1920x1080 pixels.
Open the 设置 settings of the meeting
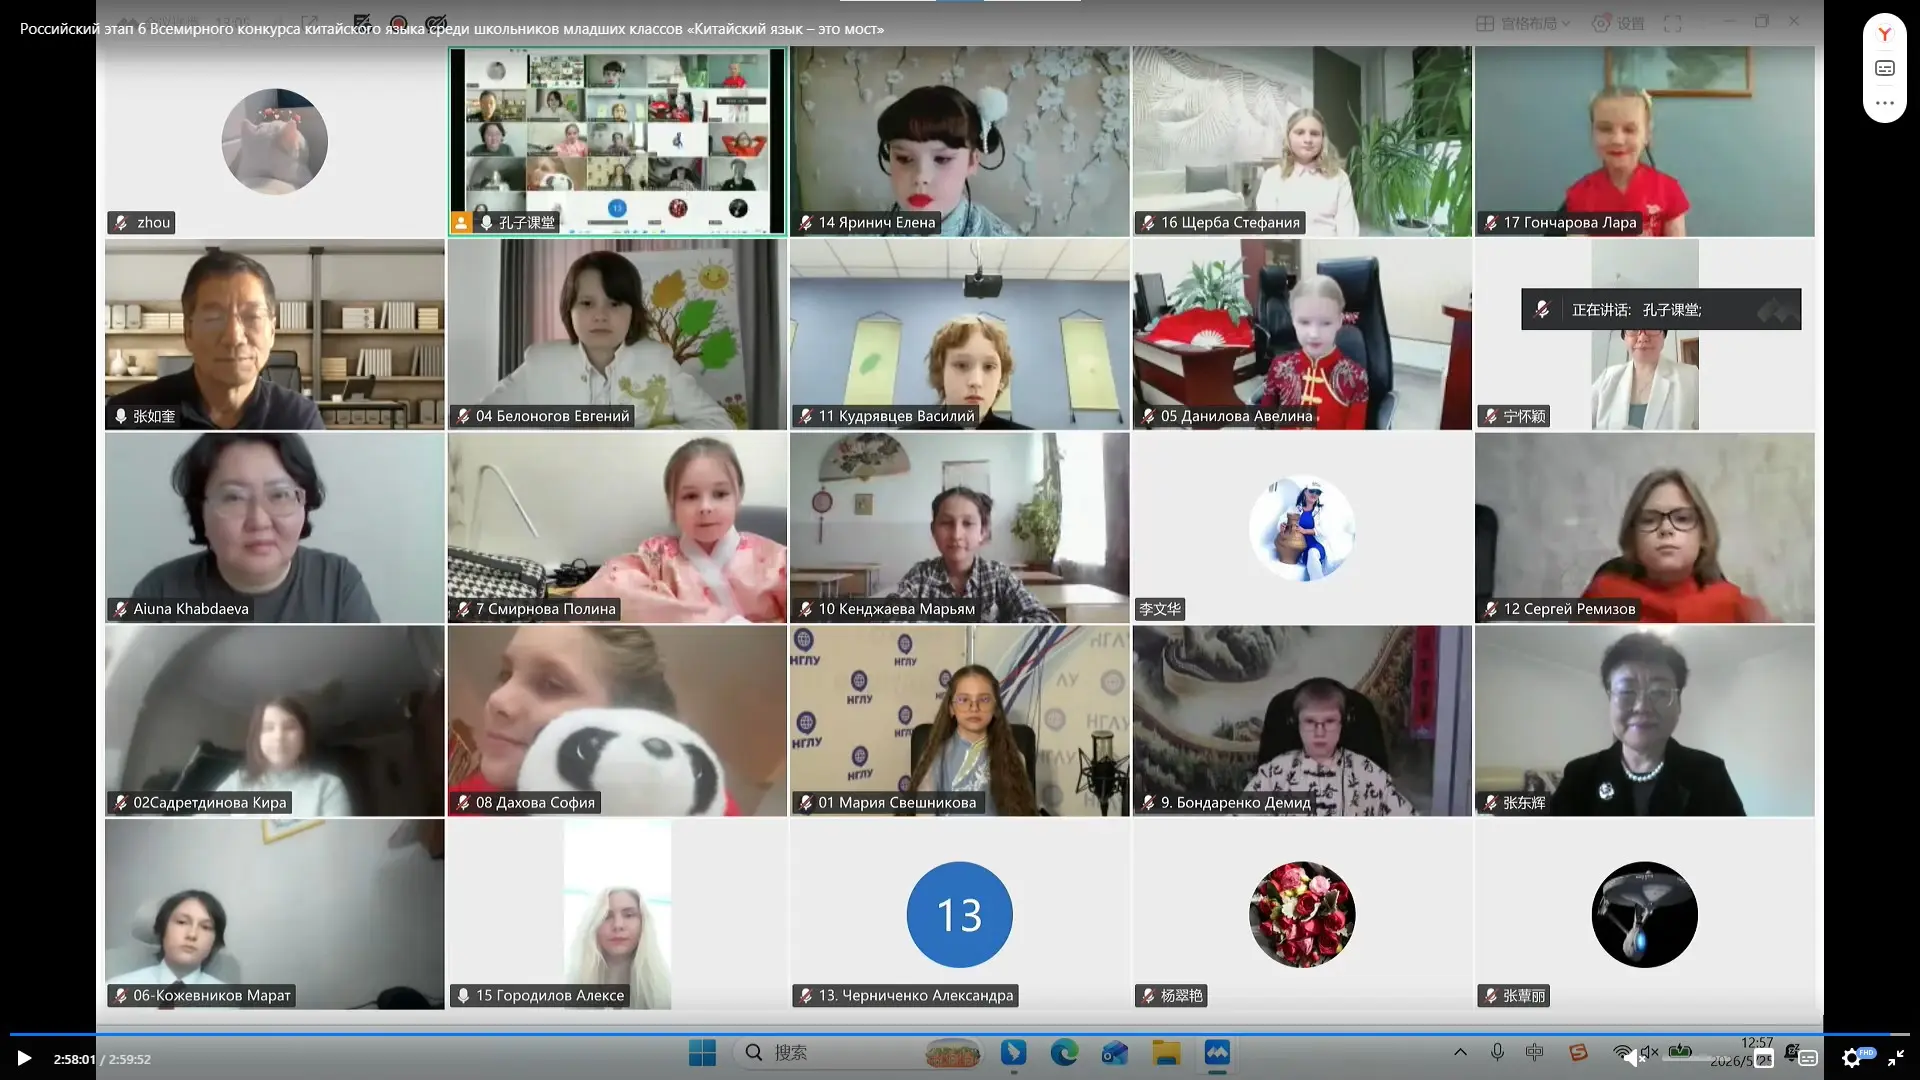pos(1618,23)
